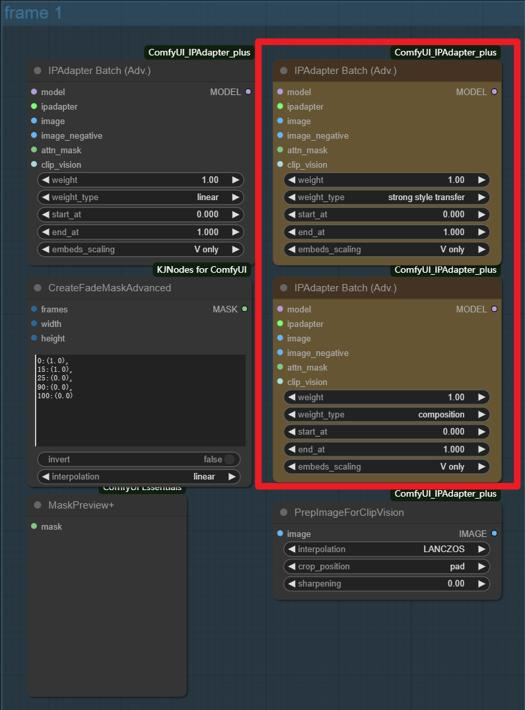Click attn_mask input port on the composition IPAdapter node
The width and height of the screenshot is (525, 710).
(x=280, y=367)
